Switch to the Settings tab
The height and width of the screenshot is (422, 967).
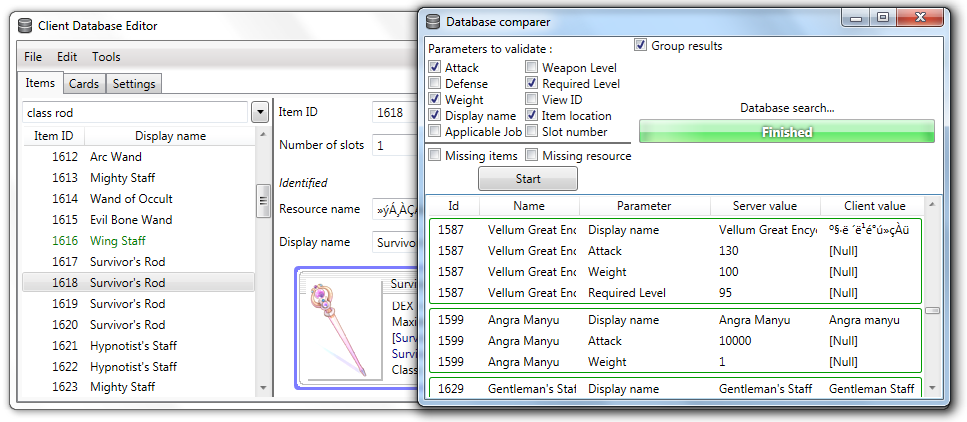click(x=134, y=84)
